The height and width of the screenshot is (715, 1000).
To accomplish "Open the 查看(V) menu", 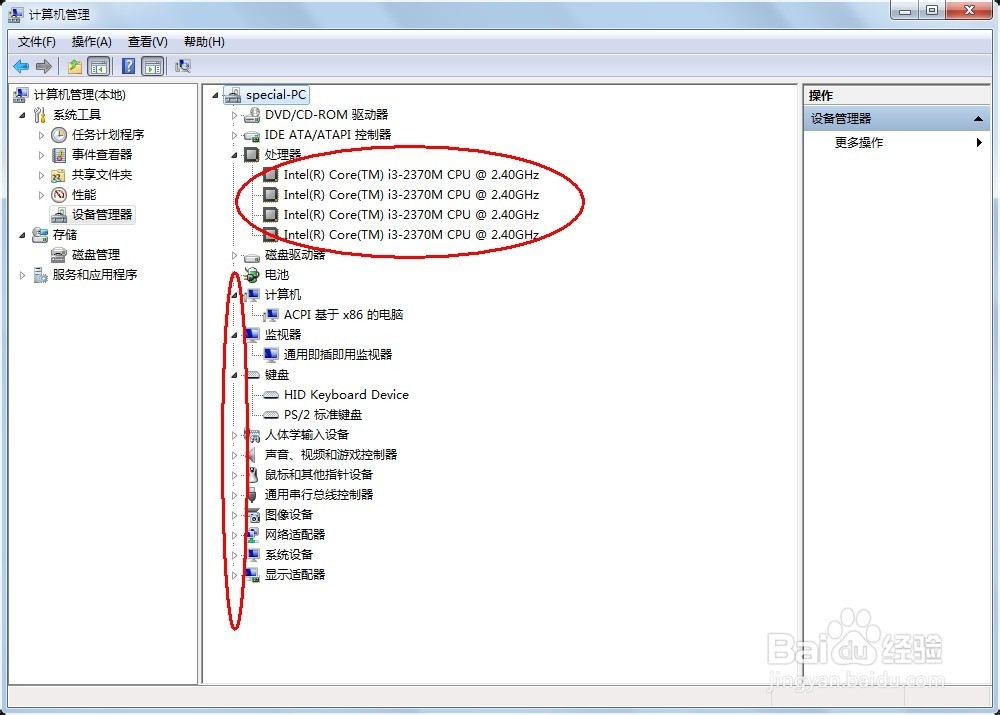I will click(147, 42).
